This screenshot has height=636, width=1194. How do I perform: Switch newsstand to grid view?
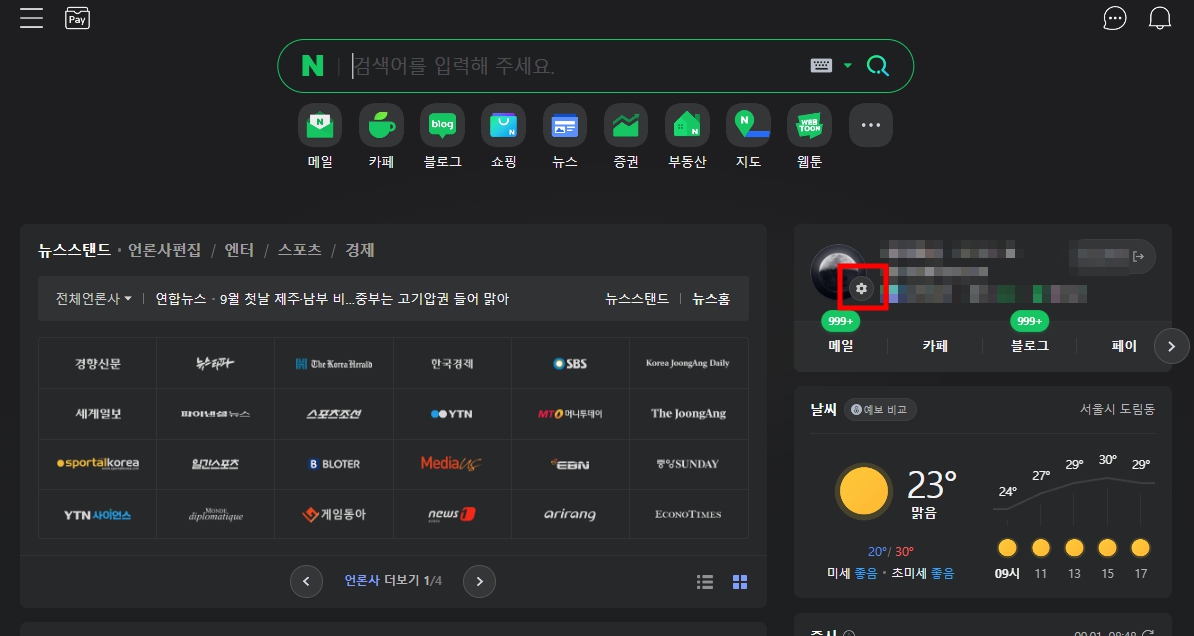click(x=740, y=582)
